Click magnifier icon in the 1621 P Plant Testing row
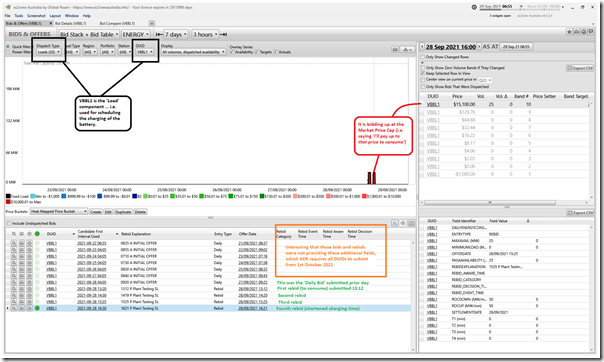The image size is (604, 362). (x=14, y=308)
